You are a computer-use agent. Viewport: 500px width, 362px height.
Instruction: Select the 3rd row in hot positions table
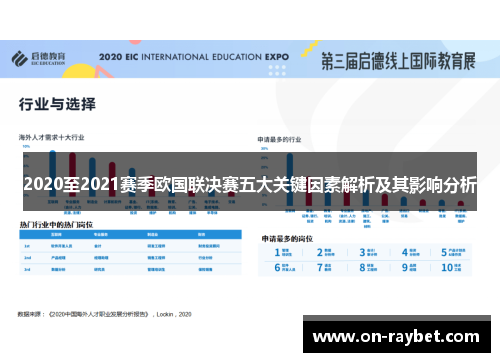[130, 269]
